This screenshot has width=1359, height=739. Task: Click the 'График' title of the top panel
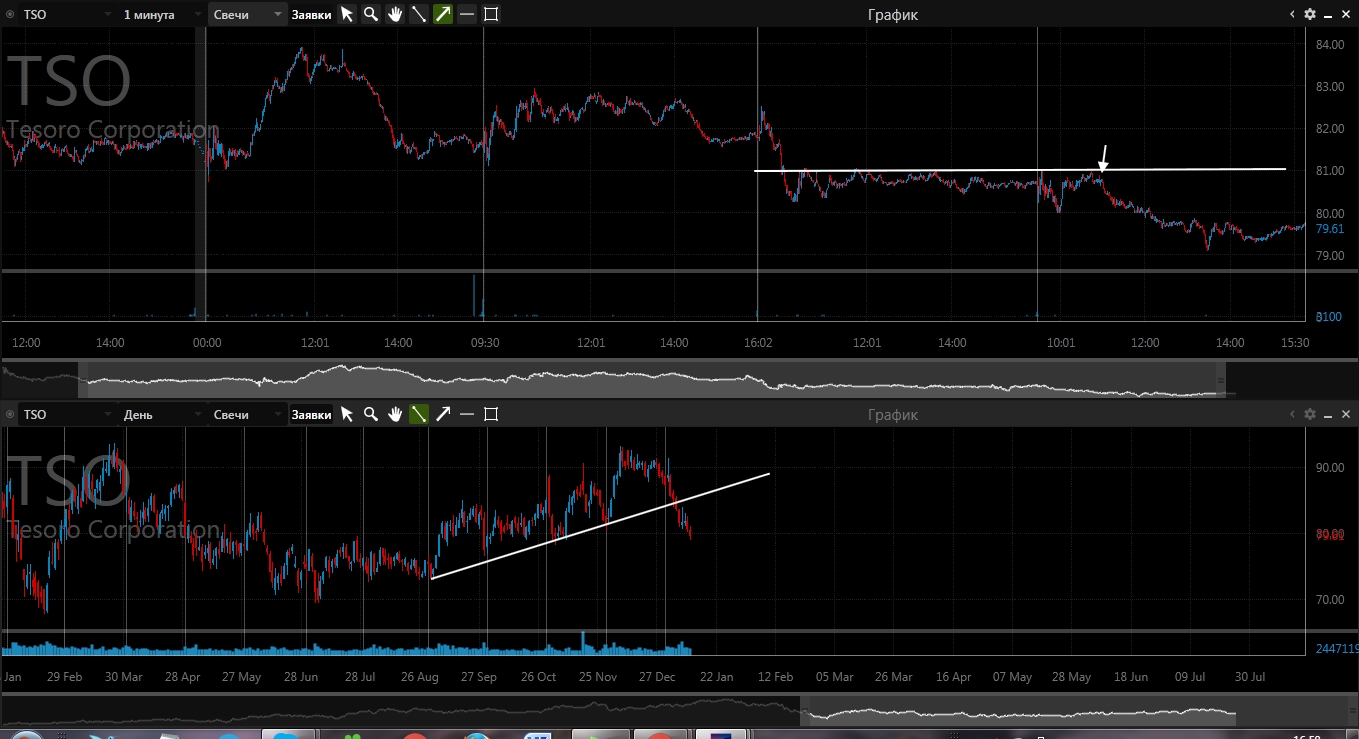click(x=892, y=14)
